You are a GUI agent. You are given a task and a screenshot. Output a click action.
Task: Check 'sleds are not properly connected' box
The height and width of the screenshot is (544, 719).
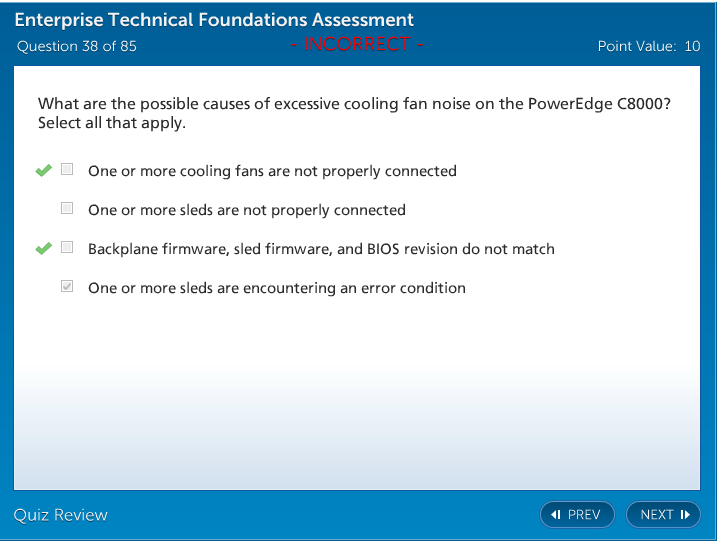click(x=67, y=209)
